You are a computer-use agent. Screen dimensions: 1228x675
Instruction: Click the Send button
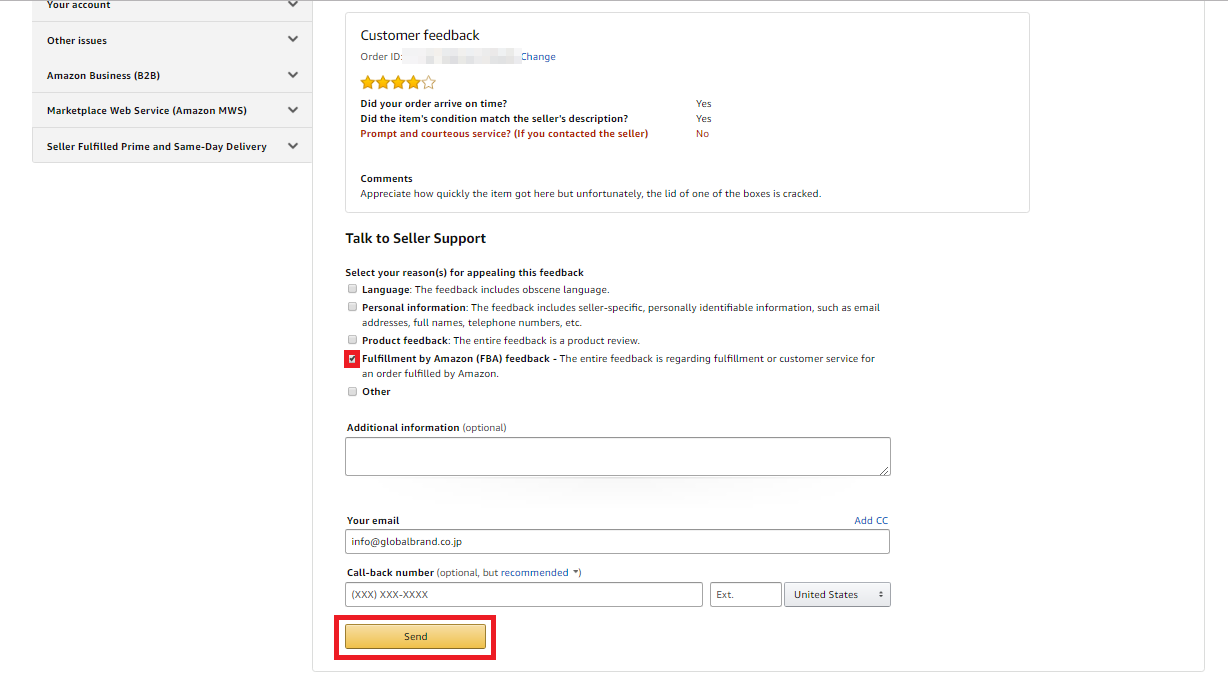point(415,636)
